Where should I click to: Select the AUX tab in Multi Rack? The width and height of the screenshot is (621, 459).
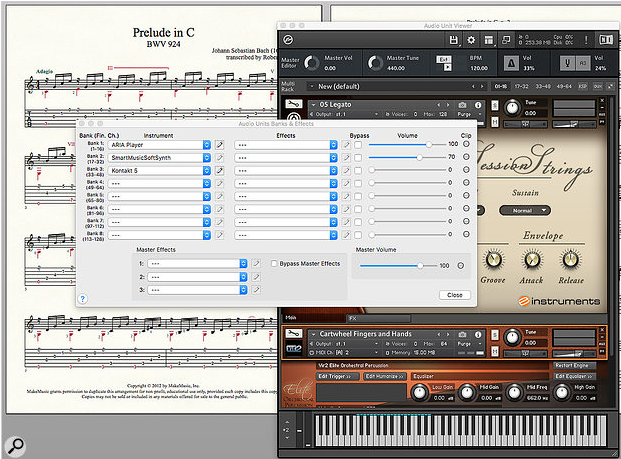(598, 86)
